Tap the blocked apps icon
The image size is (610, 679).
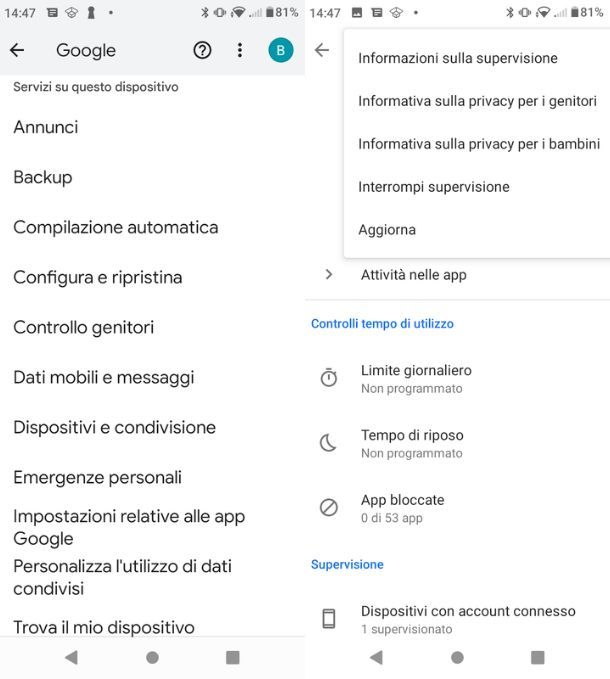point(329,508)
